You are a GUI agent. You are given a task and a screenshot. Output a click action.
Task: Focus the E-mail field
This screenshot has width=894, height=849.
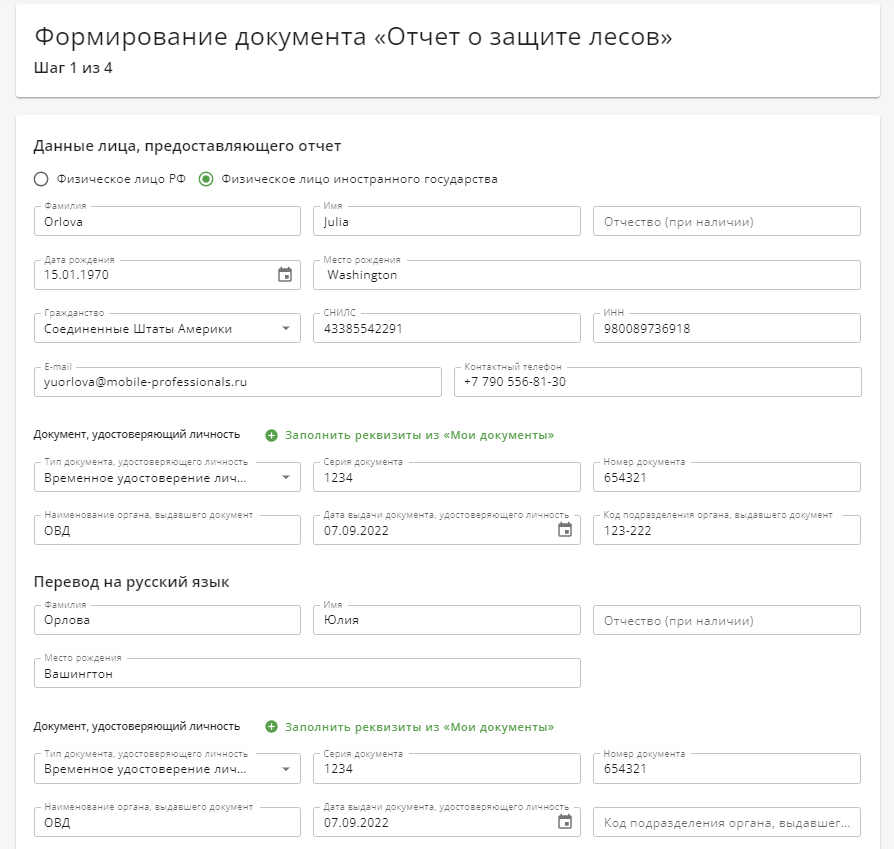[238, 382]
